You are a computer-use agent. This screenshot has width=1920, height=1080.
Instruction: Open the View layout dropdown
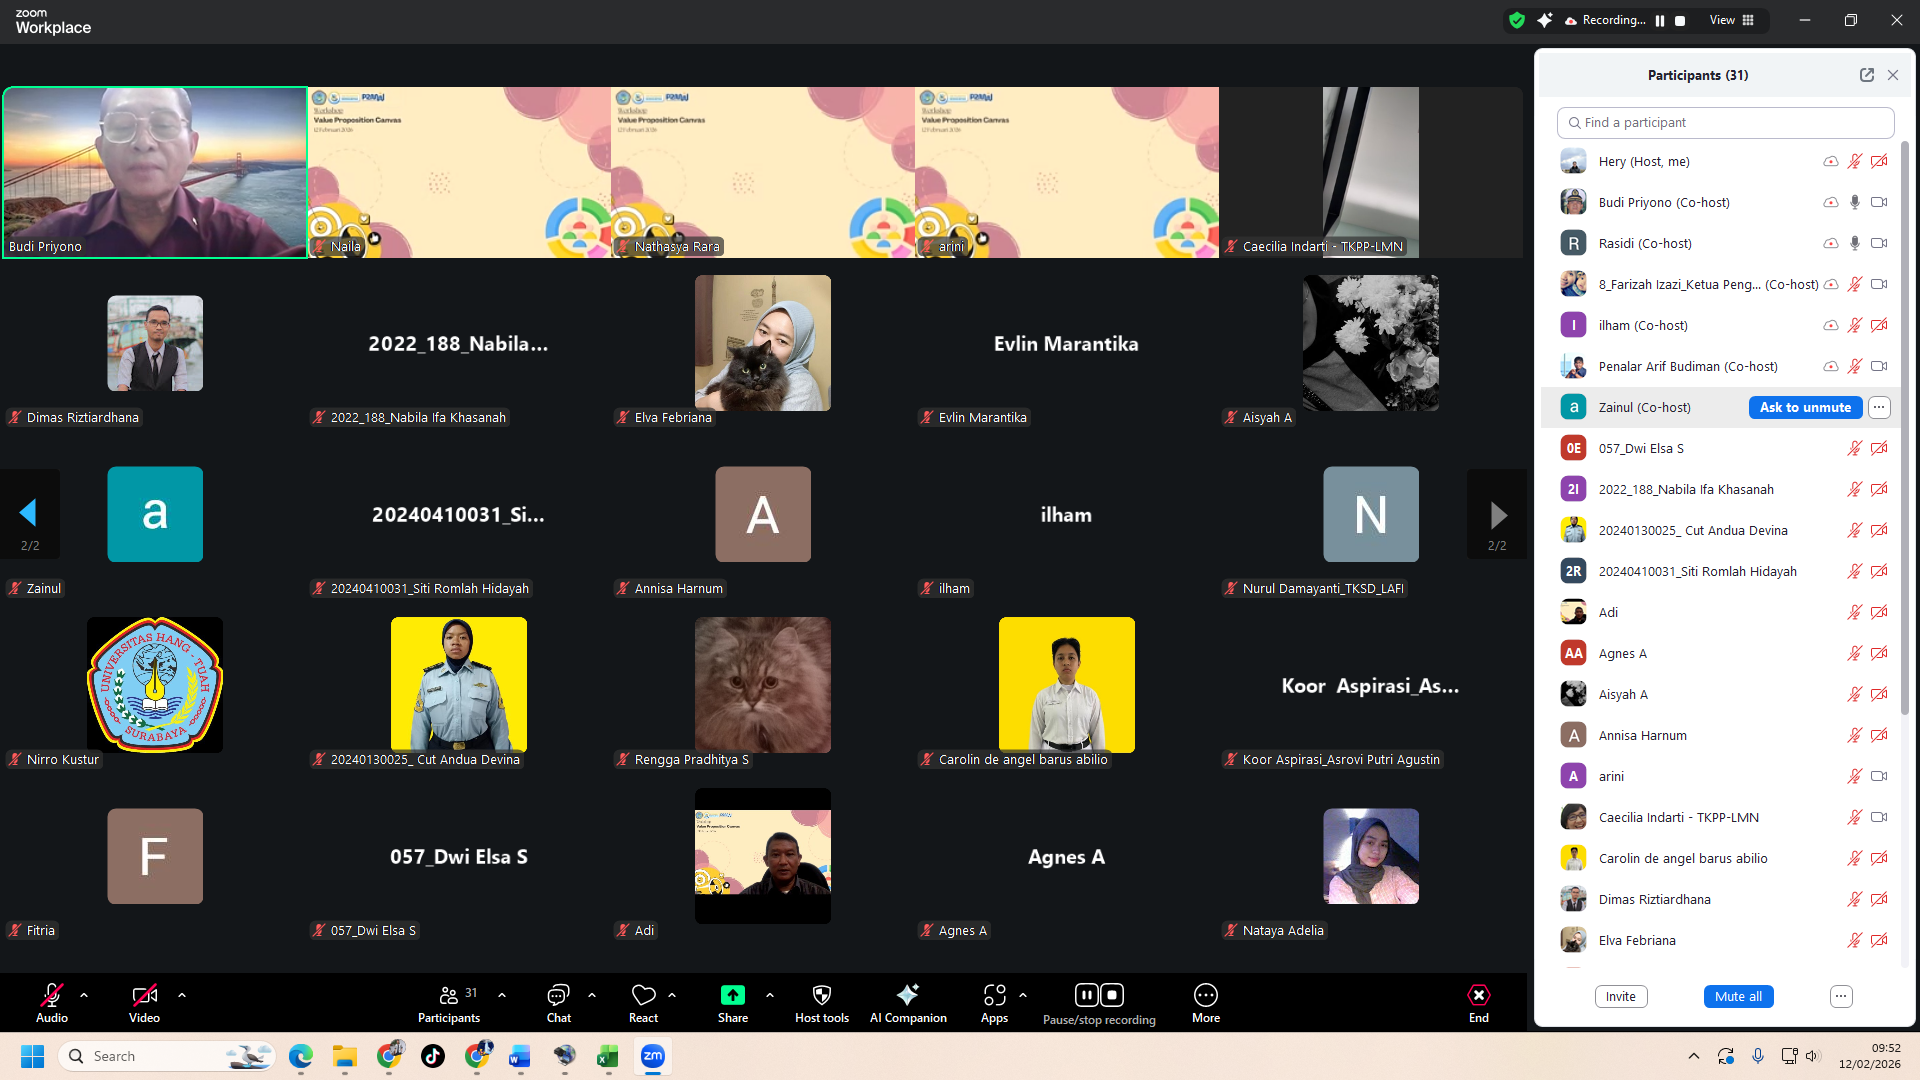click(x=1731, y=20)
